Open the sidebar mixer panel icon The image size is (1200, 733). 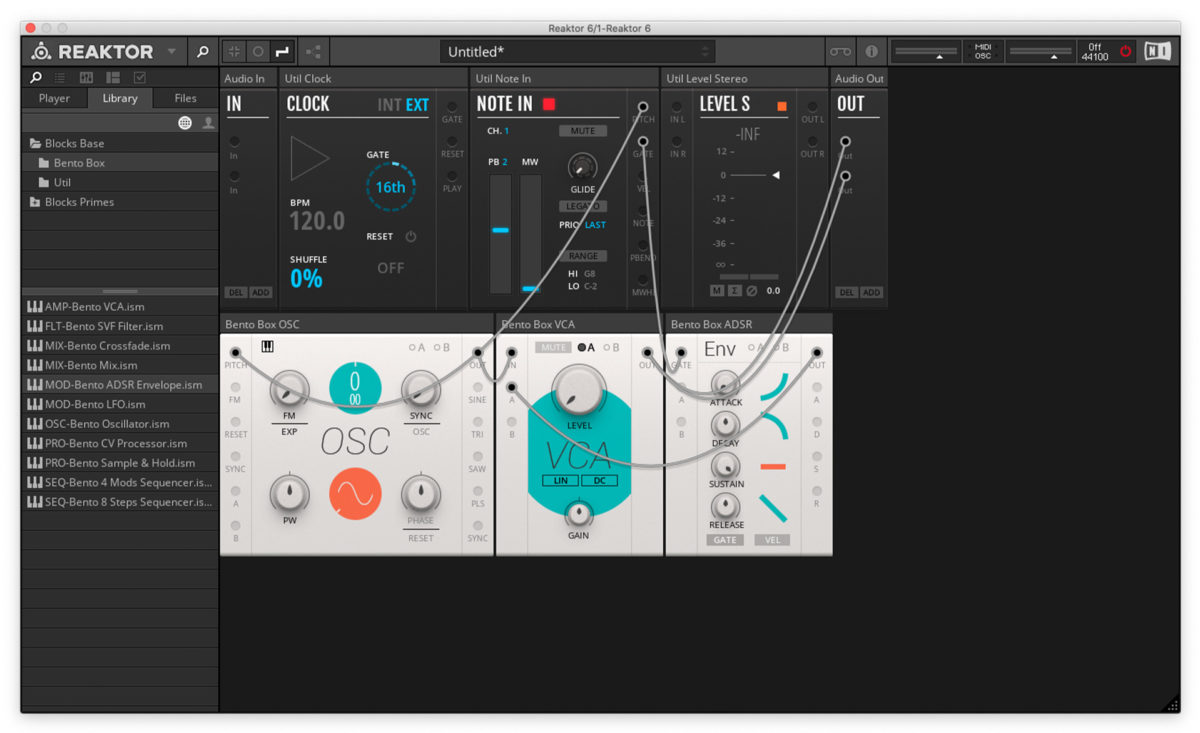click(87, 77)
